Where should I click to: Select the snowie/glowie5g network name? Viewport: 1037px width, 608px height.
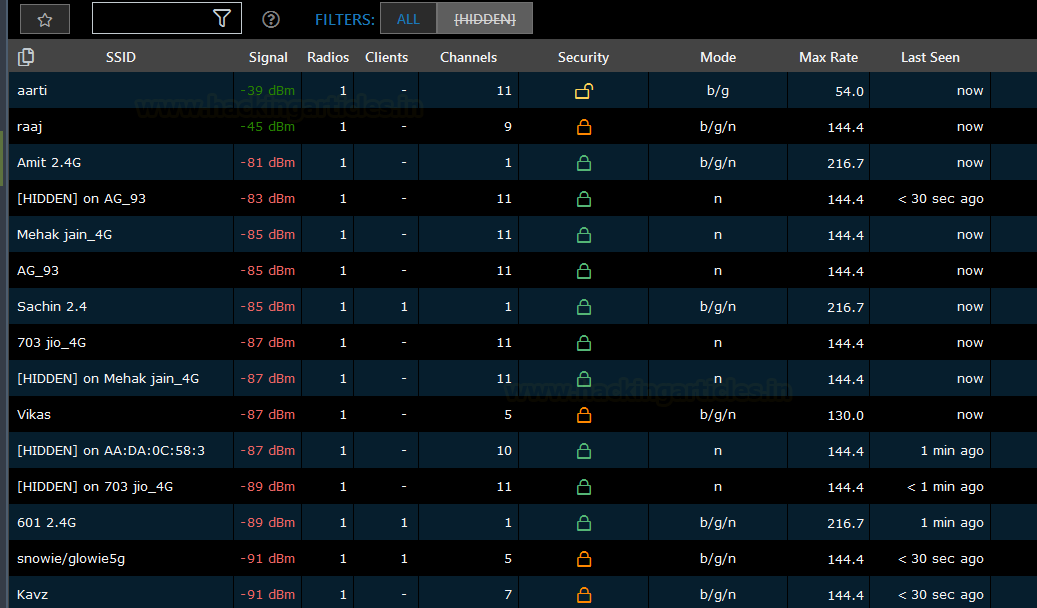tap(71, 559)
